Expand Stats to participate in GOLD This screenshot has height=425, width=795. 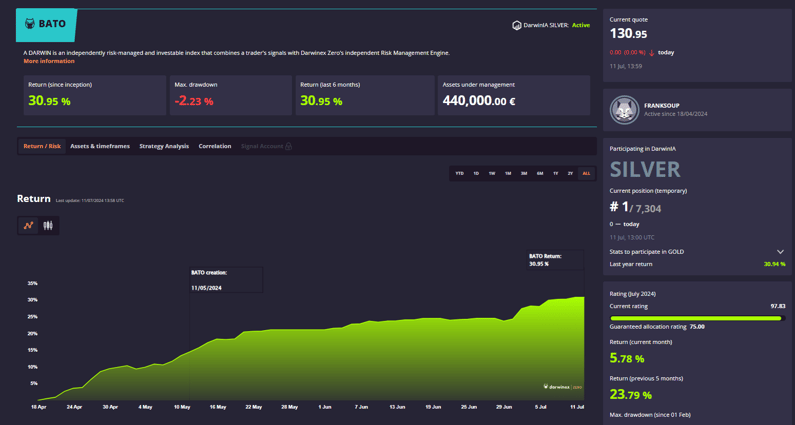[x=780, y=252]
